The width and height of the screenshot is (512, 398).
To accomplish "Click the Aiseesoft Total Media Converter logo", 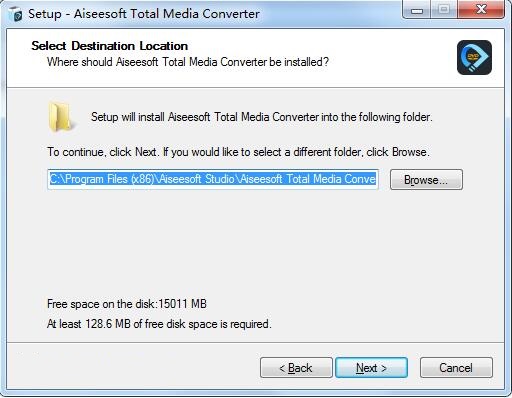I will click(474, 57).
